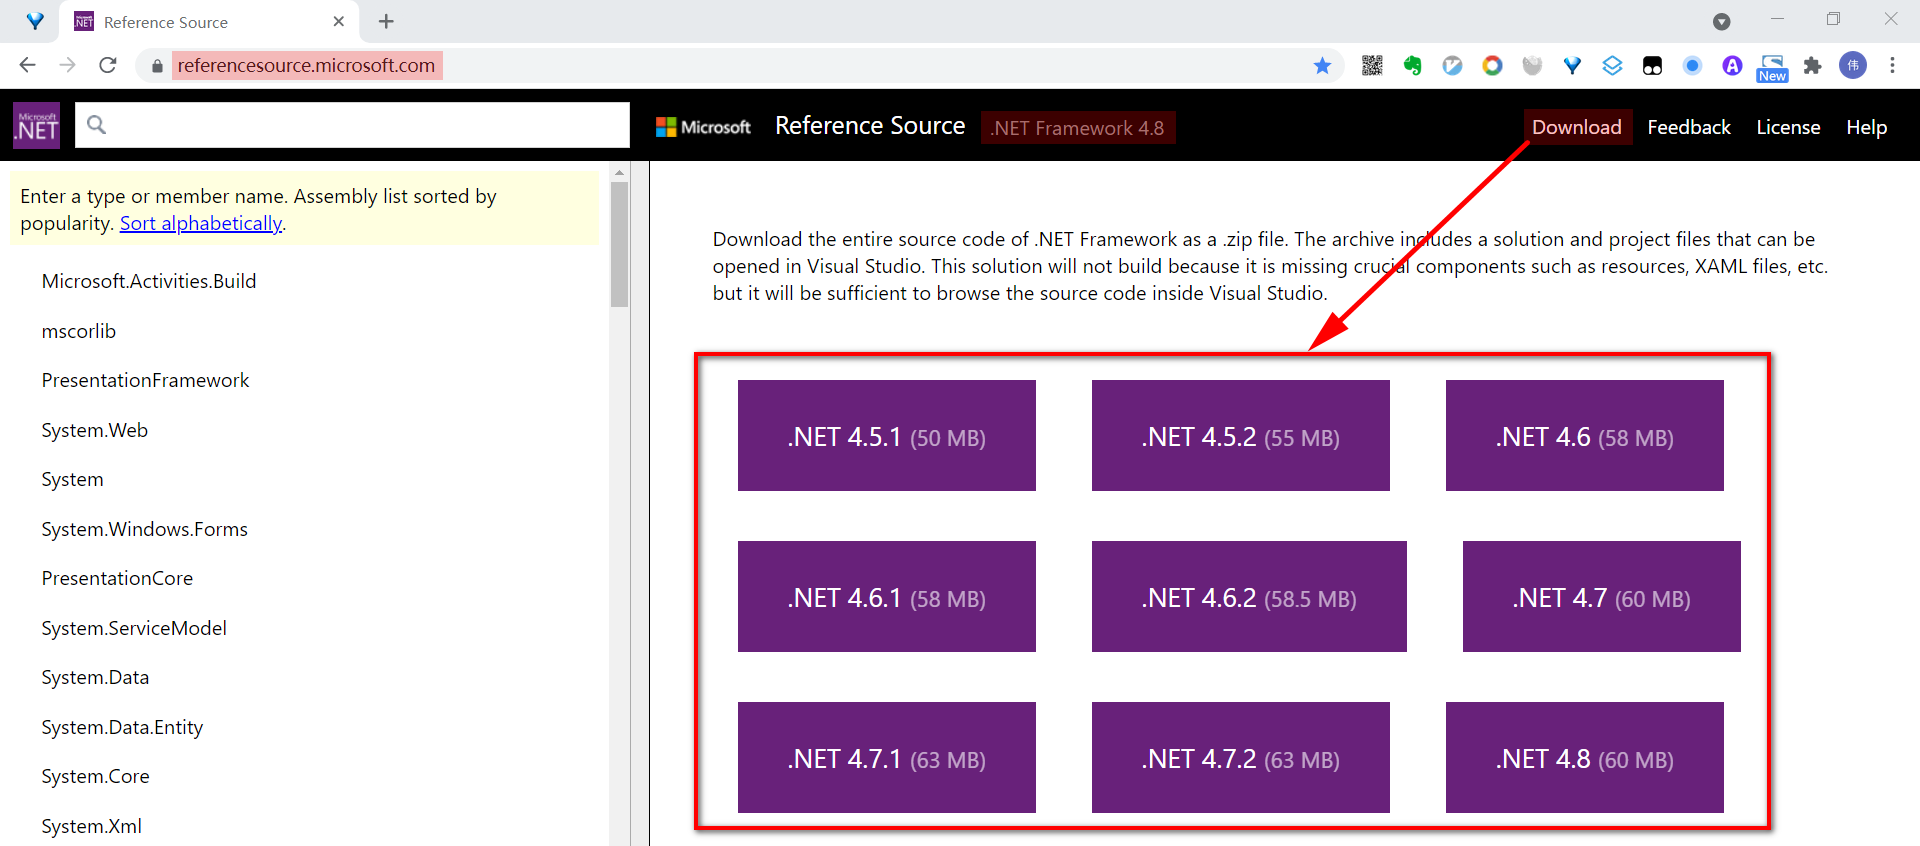
Task: Select the Reference Source browser tab
Action: pyautogui.click(x=210, y=22)
